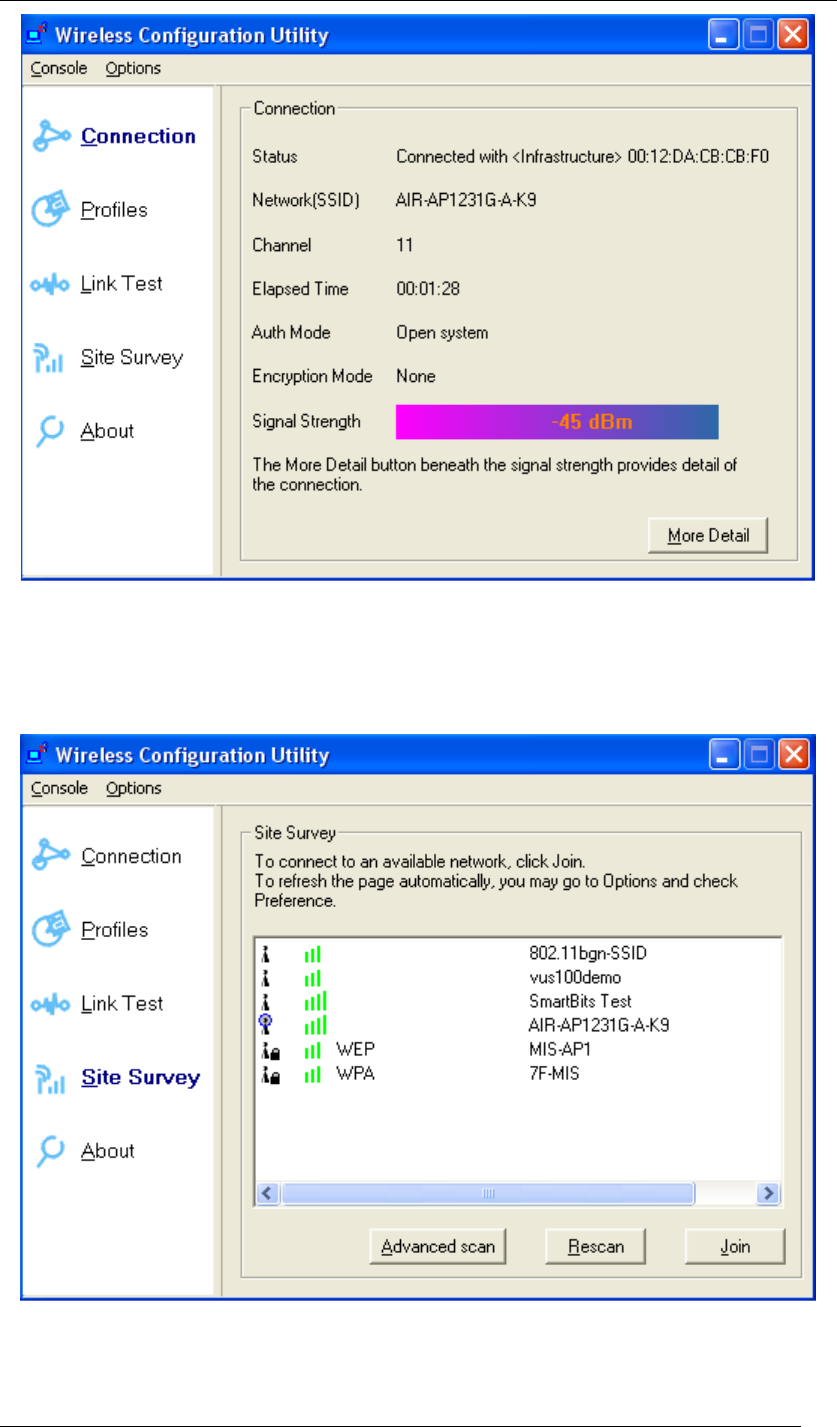Click Open system auth mode value
The width and height of the screenshot is (837, 1427).
coord(442,333)
